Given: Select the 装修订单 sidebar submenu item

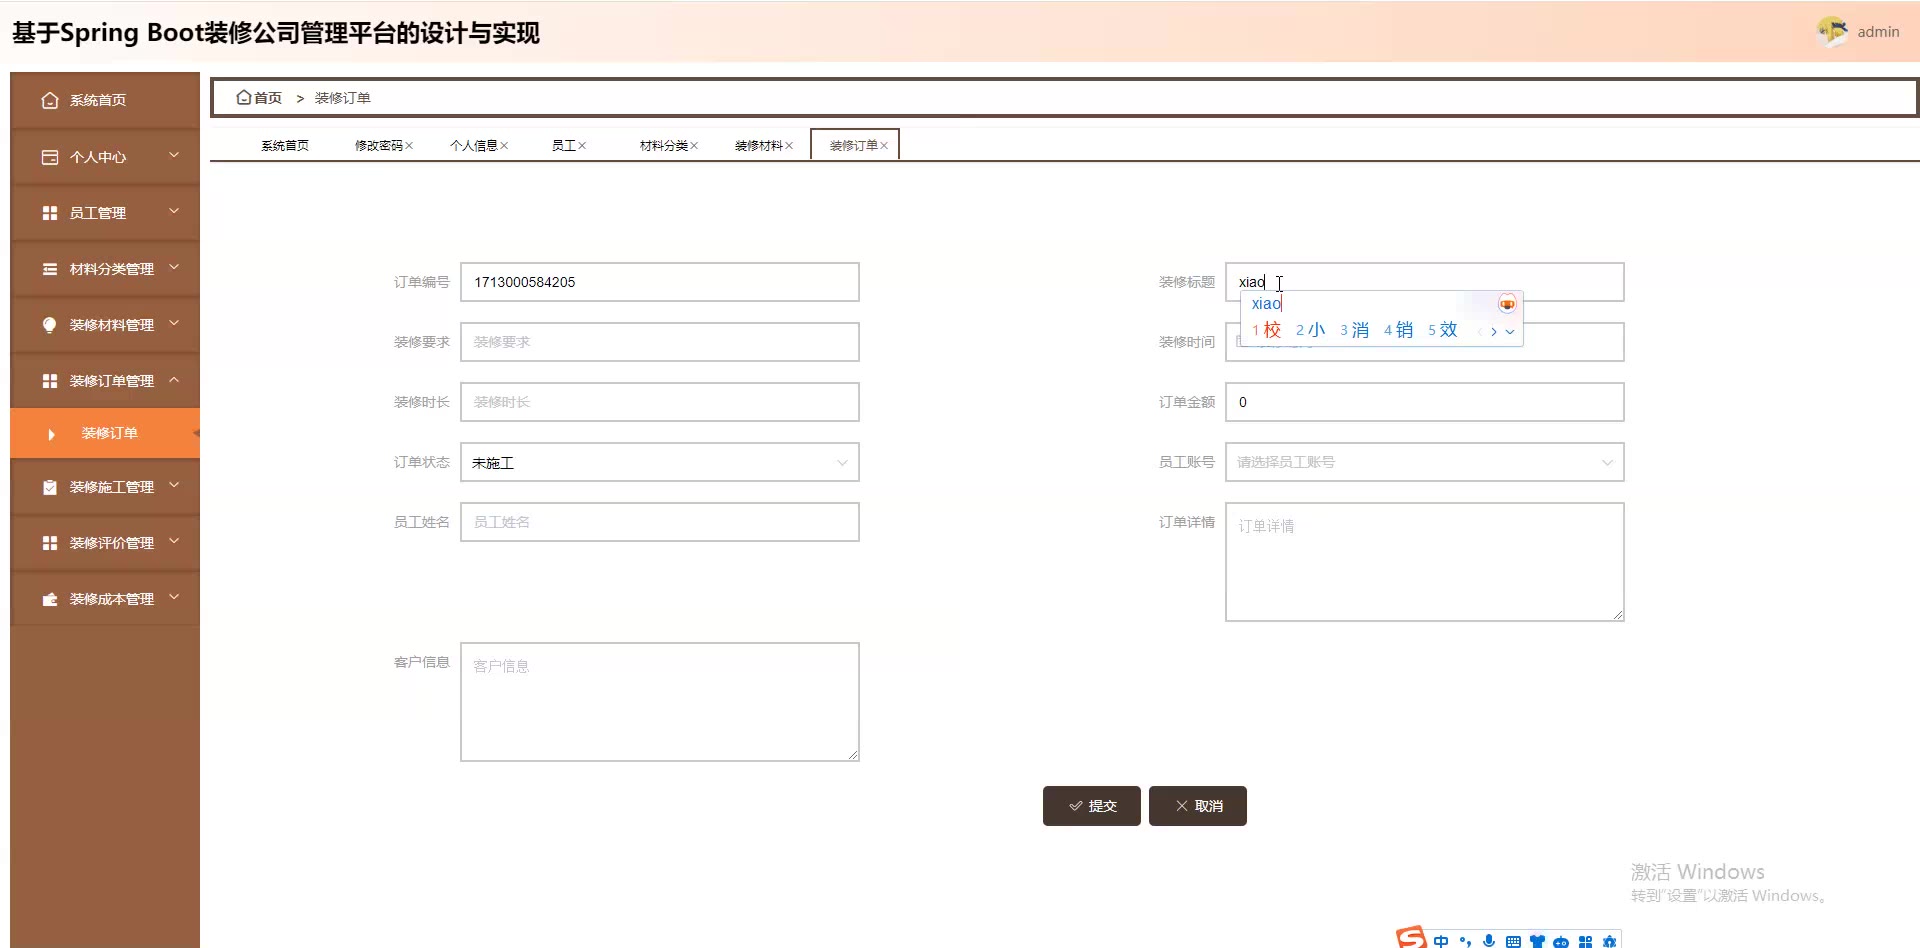Looking at the screenshot, I should (105, 433).
